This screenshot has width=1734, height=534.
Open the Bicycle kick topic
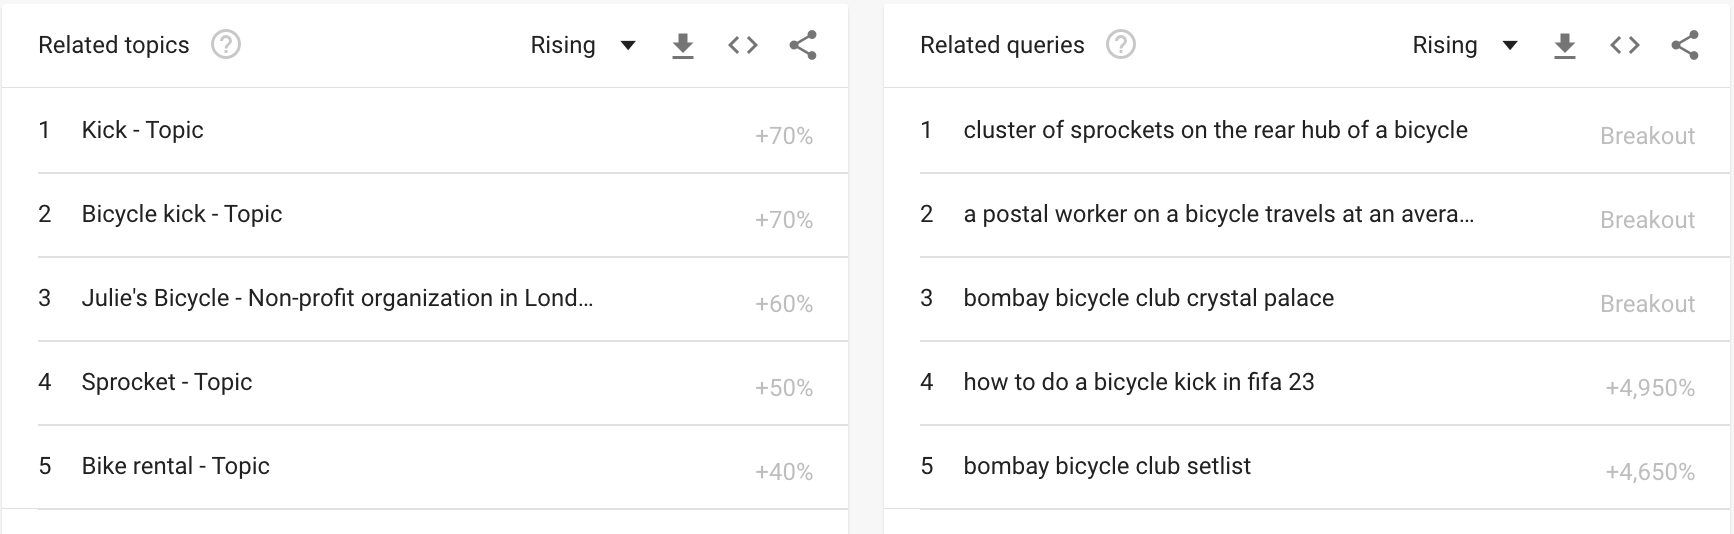(182, 214)
